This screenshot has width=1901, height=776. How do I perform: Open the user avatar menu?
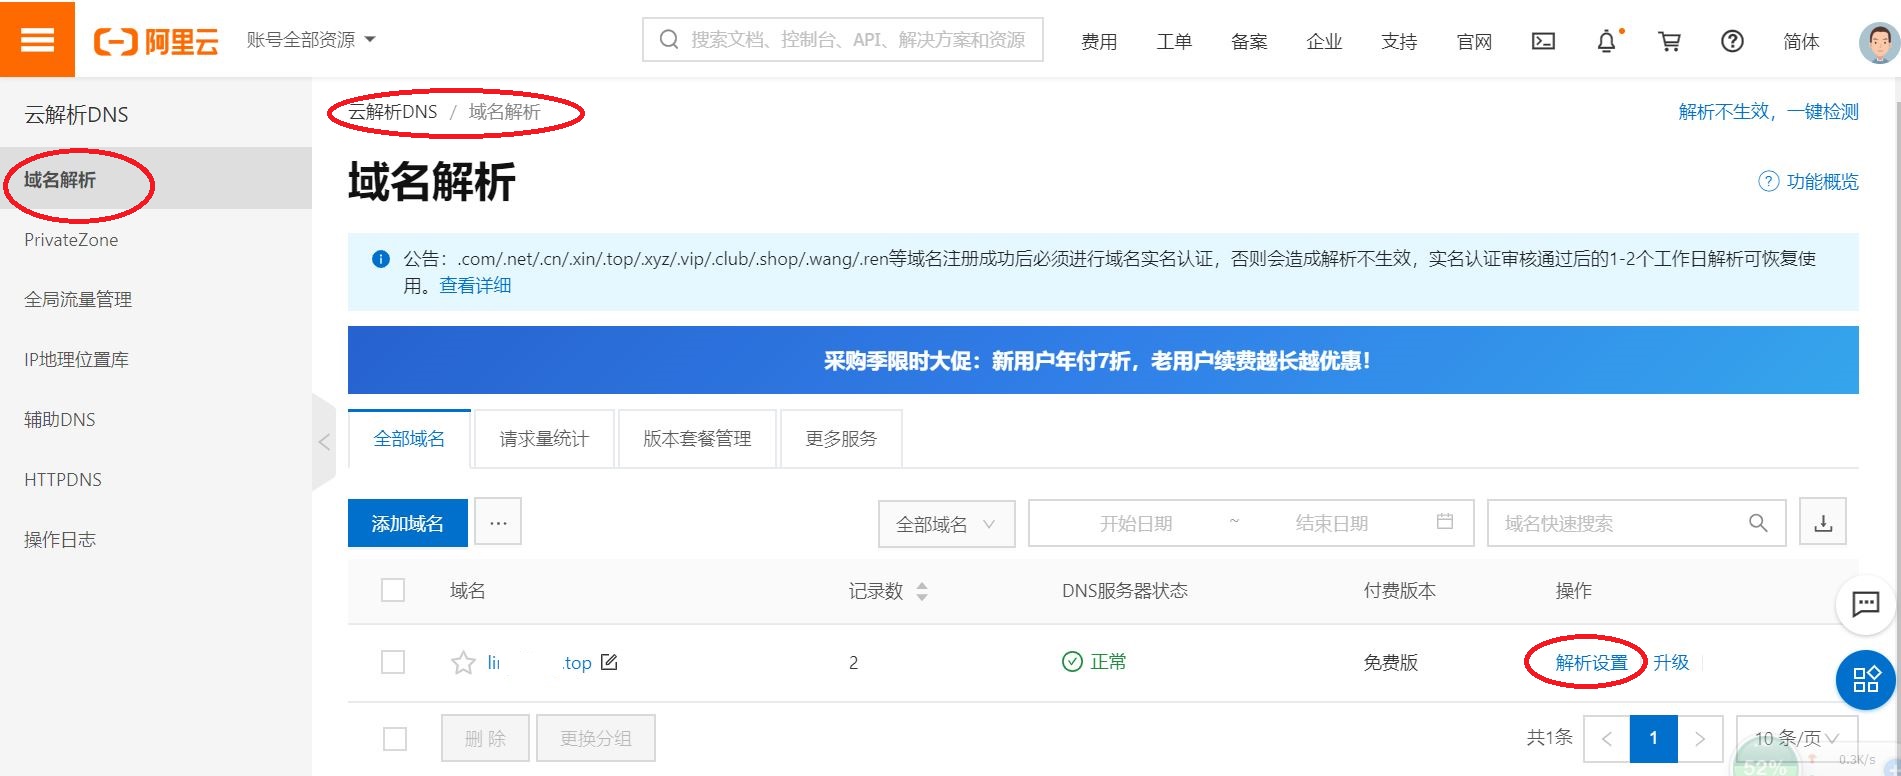(1878, 42)
